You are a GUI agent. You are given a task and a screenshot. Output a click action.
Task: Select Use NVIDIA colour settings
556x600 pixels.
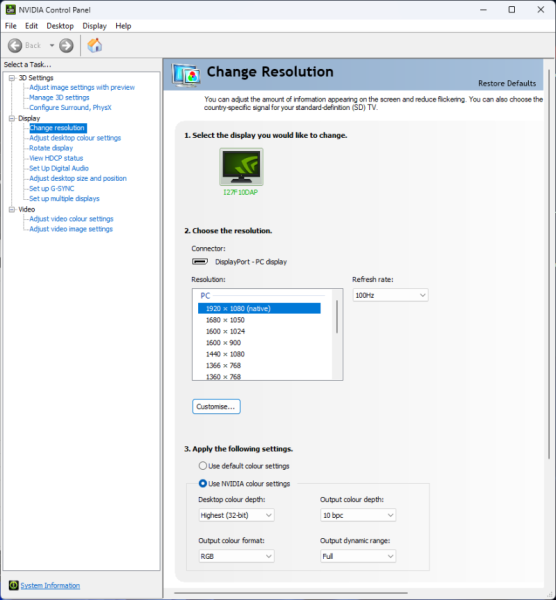coord(202,483)
